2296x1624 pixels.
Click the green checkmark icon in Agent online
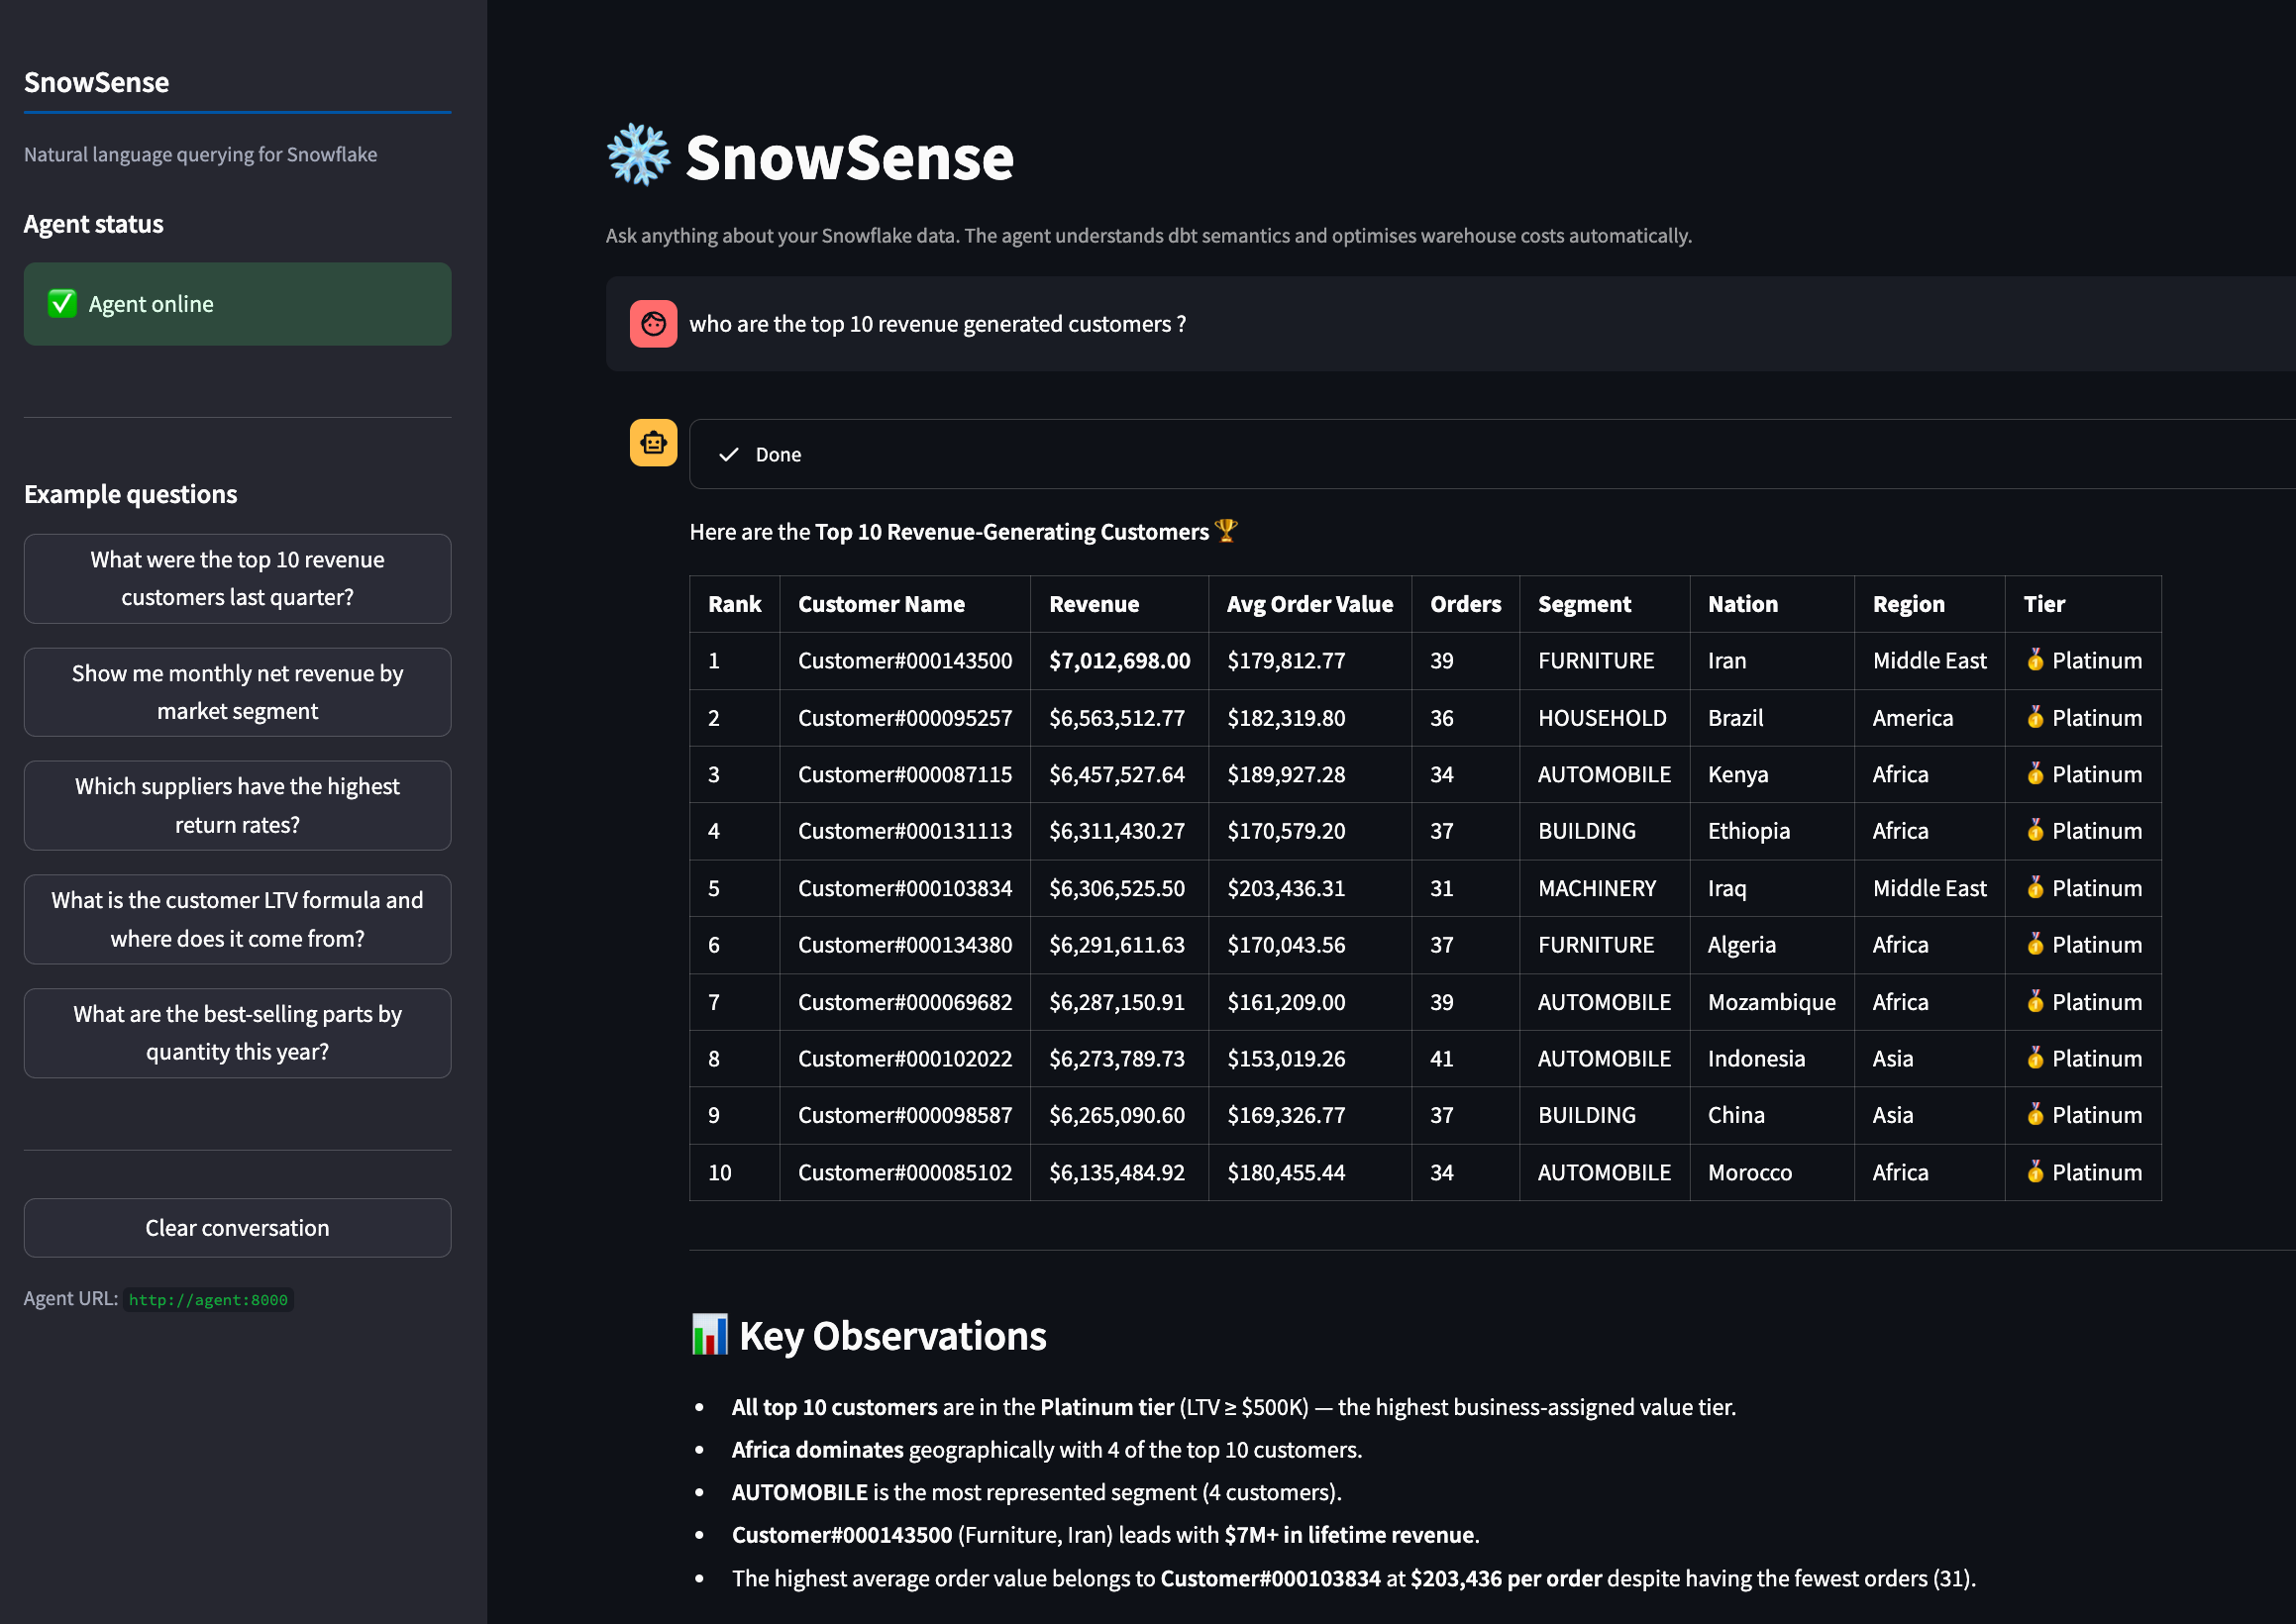[62, 304]
